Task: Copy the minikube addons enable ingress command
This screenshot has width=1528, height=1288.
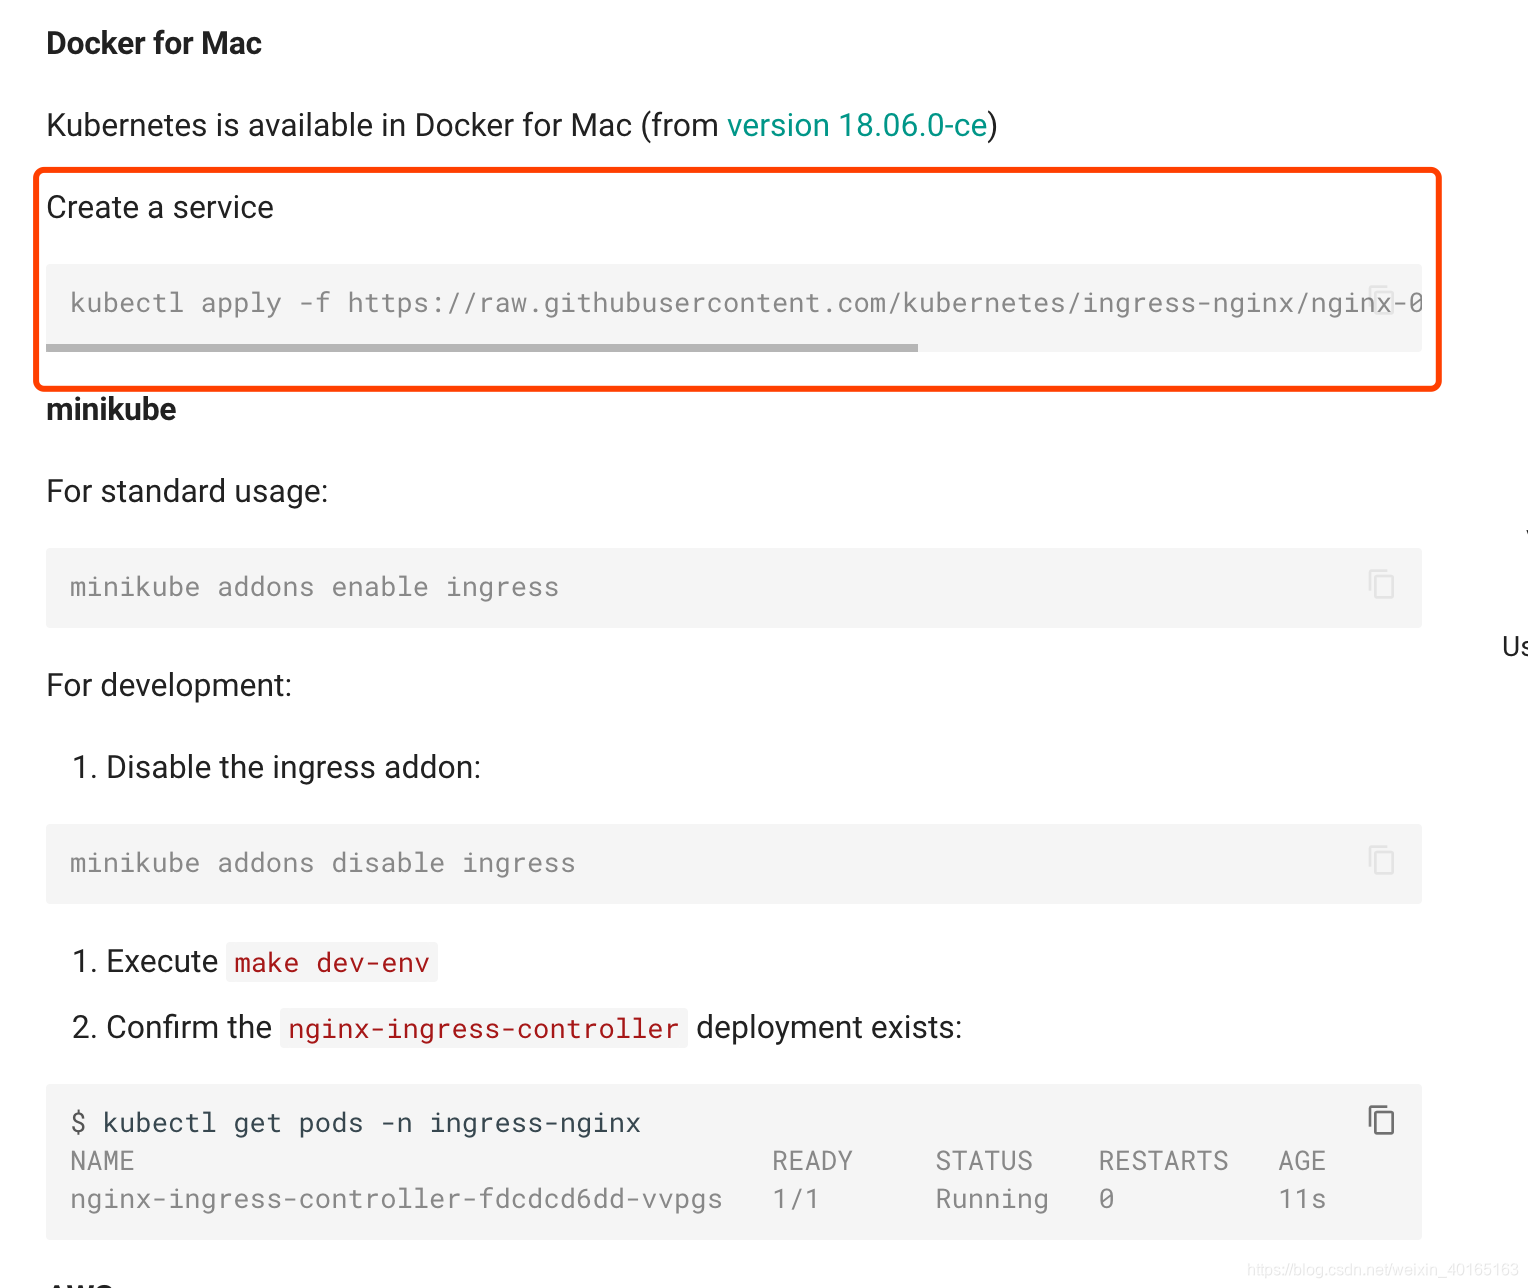Action: [x=1381, y=584]
